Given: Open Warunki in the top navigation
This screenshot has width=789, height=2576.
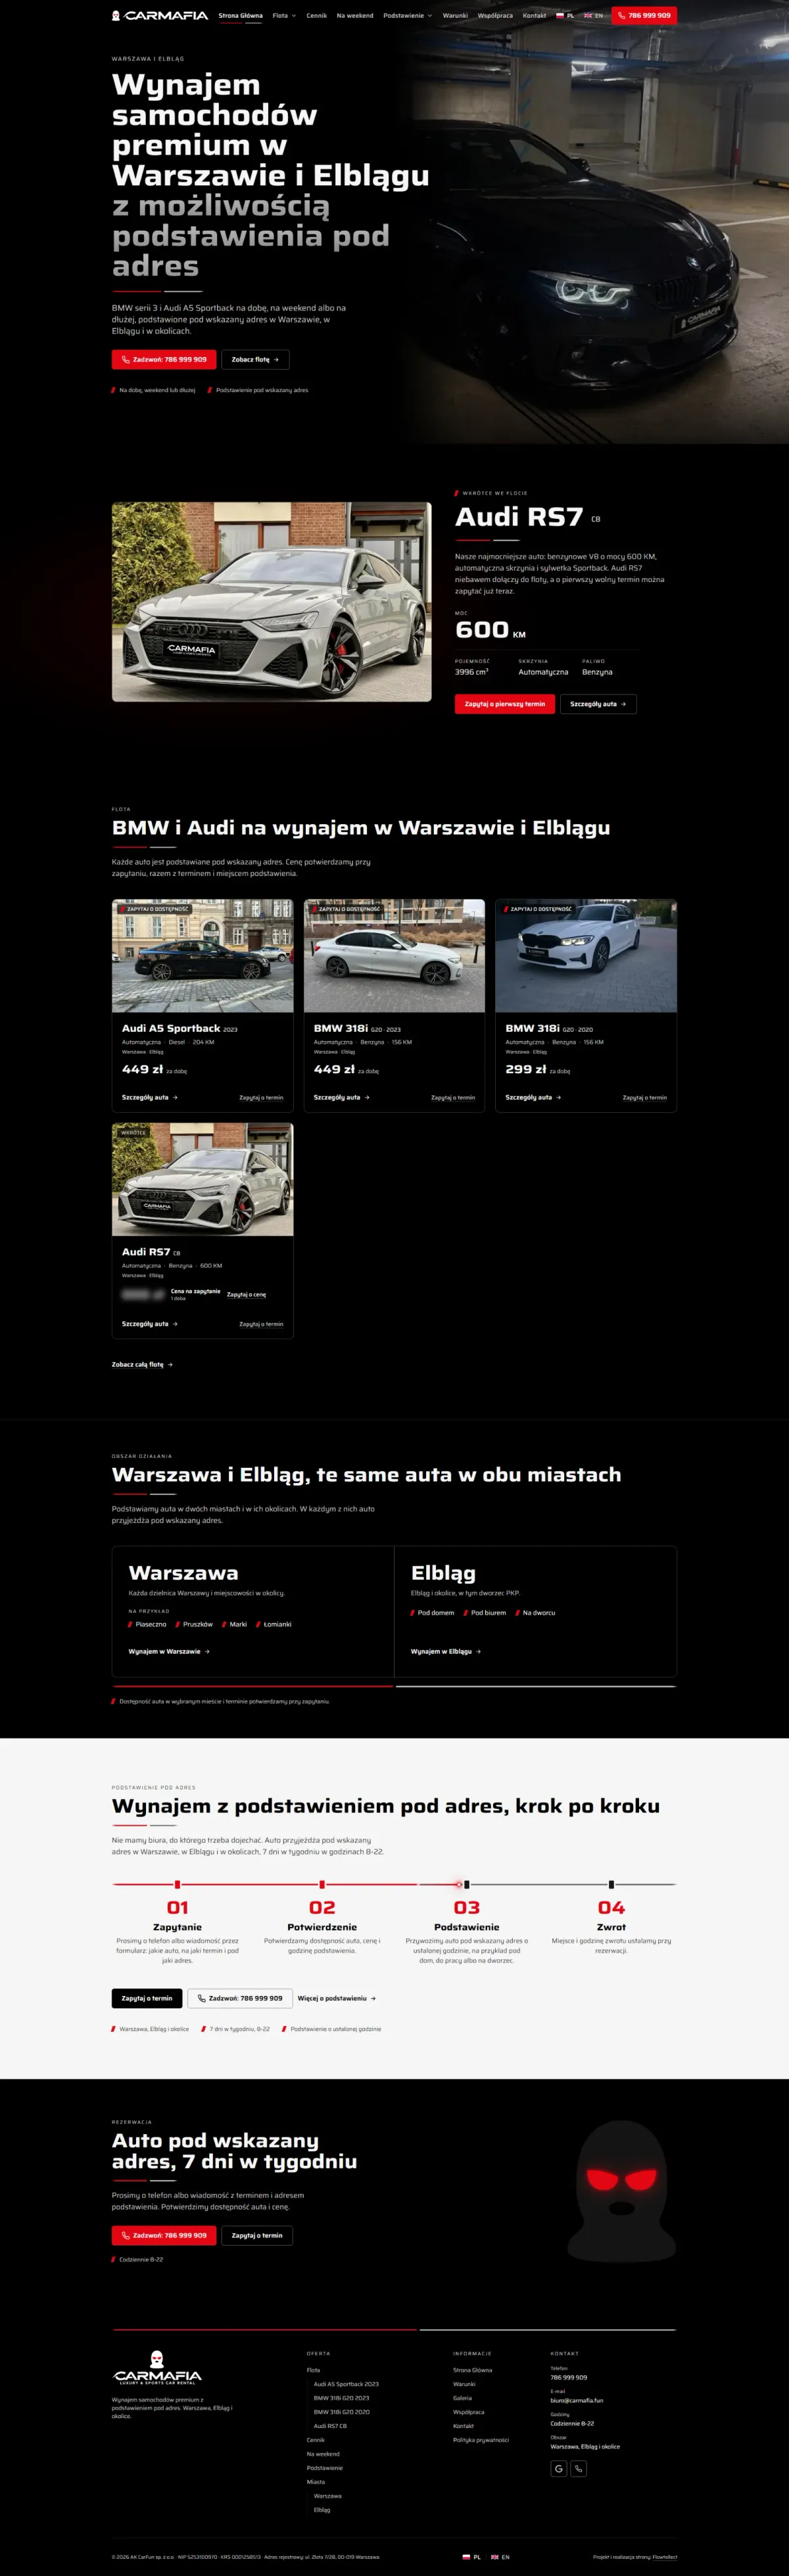Looking at the screenshot, I should (455, 15).
